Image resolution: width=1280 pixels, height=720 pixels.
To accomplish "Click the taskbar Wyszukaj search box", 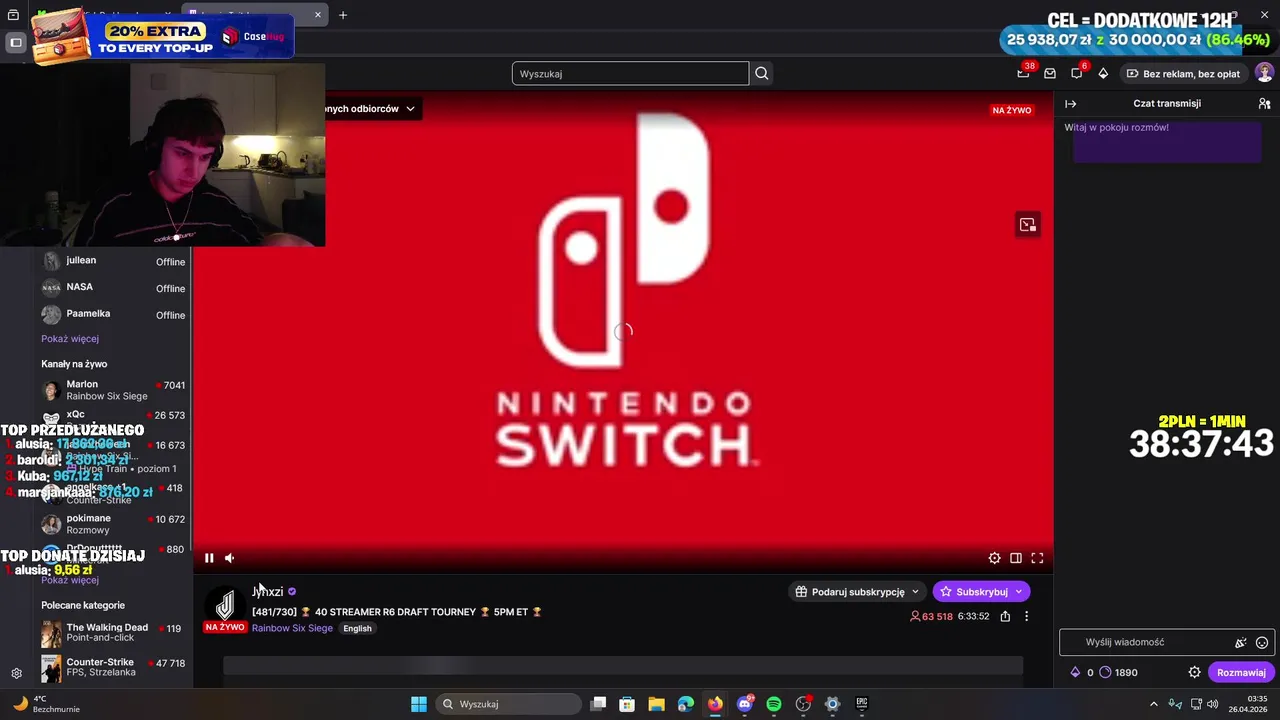I will coord(508,704).
